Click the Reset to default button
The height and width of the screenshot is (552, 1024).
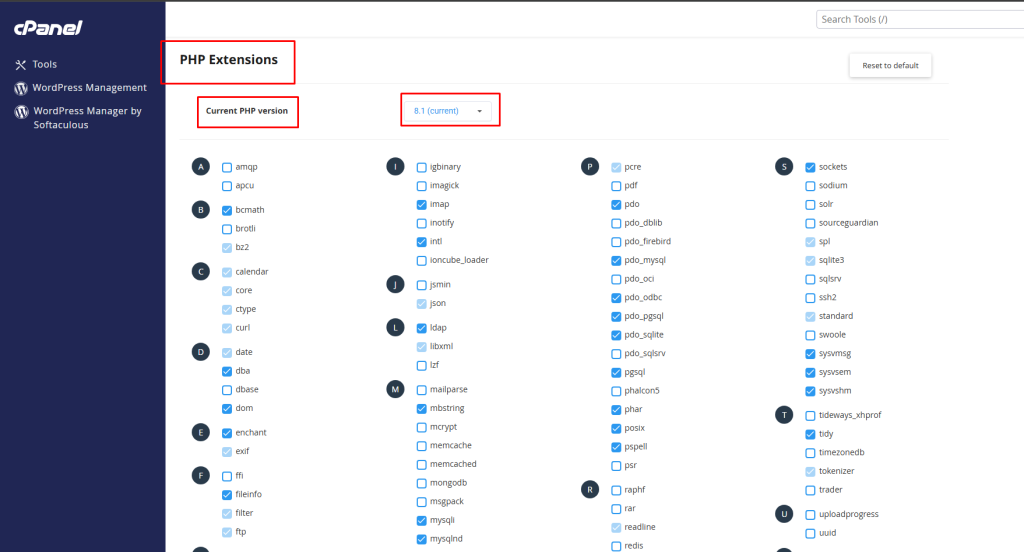[890, 65]
